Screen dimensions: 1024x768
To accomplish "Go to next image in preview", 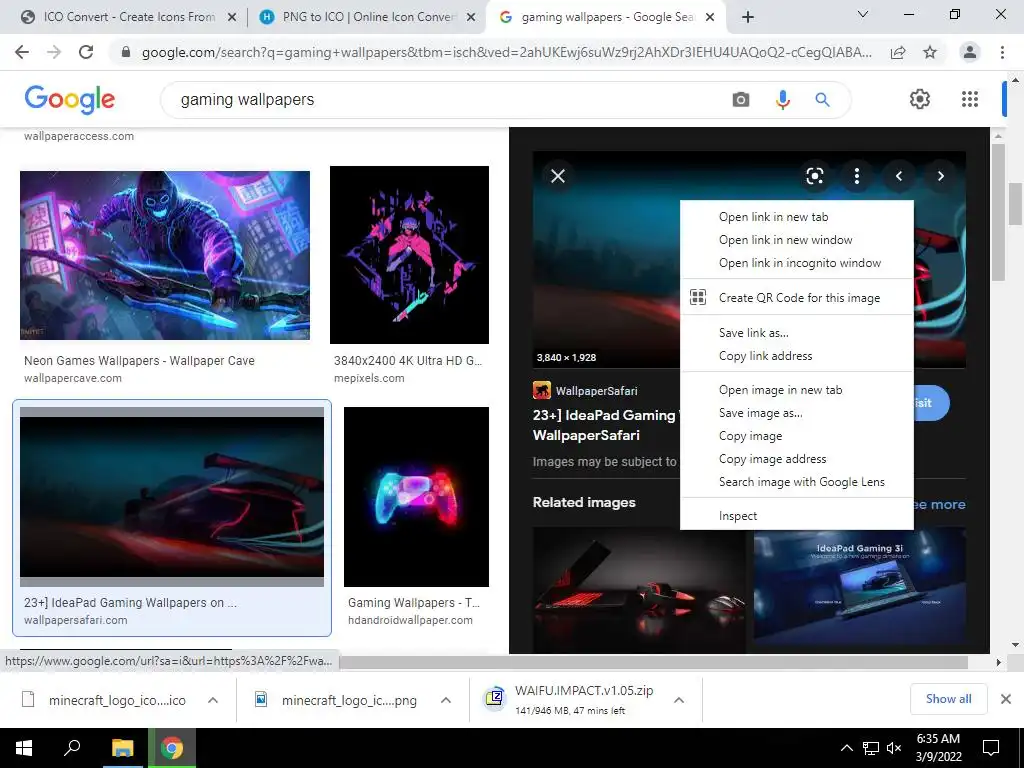I will 940,176.
